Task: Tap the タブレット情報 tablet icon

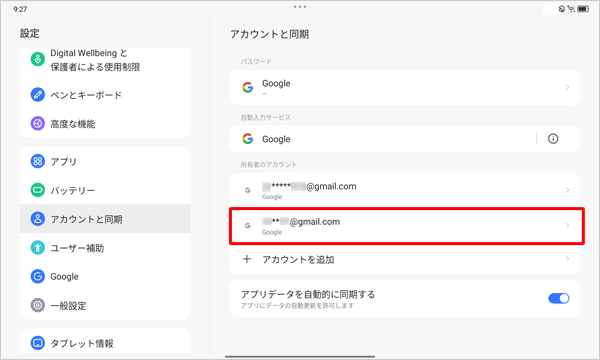Action: [x=38, y=343]
